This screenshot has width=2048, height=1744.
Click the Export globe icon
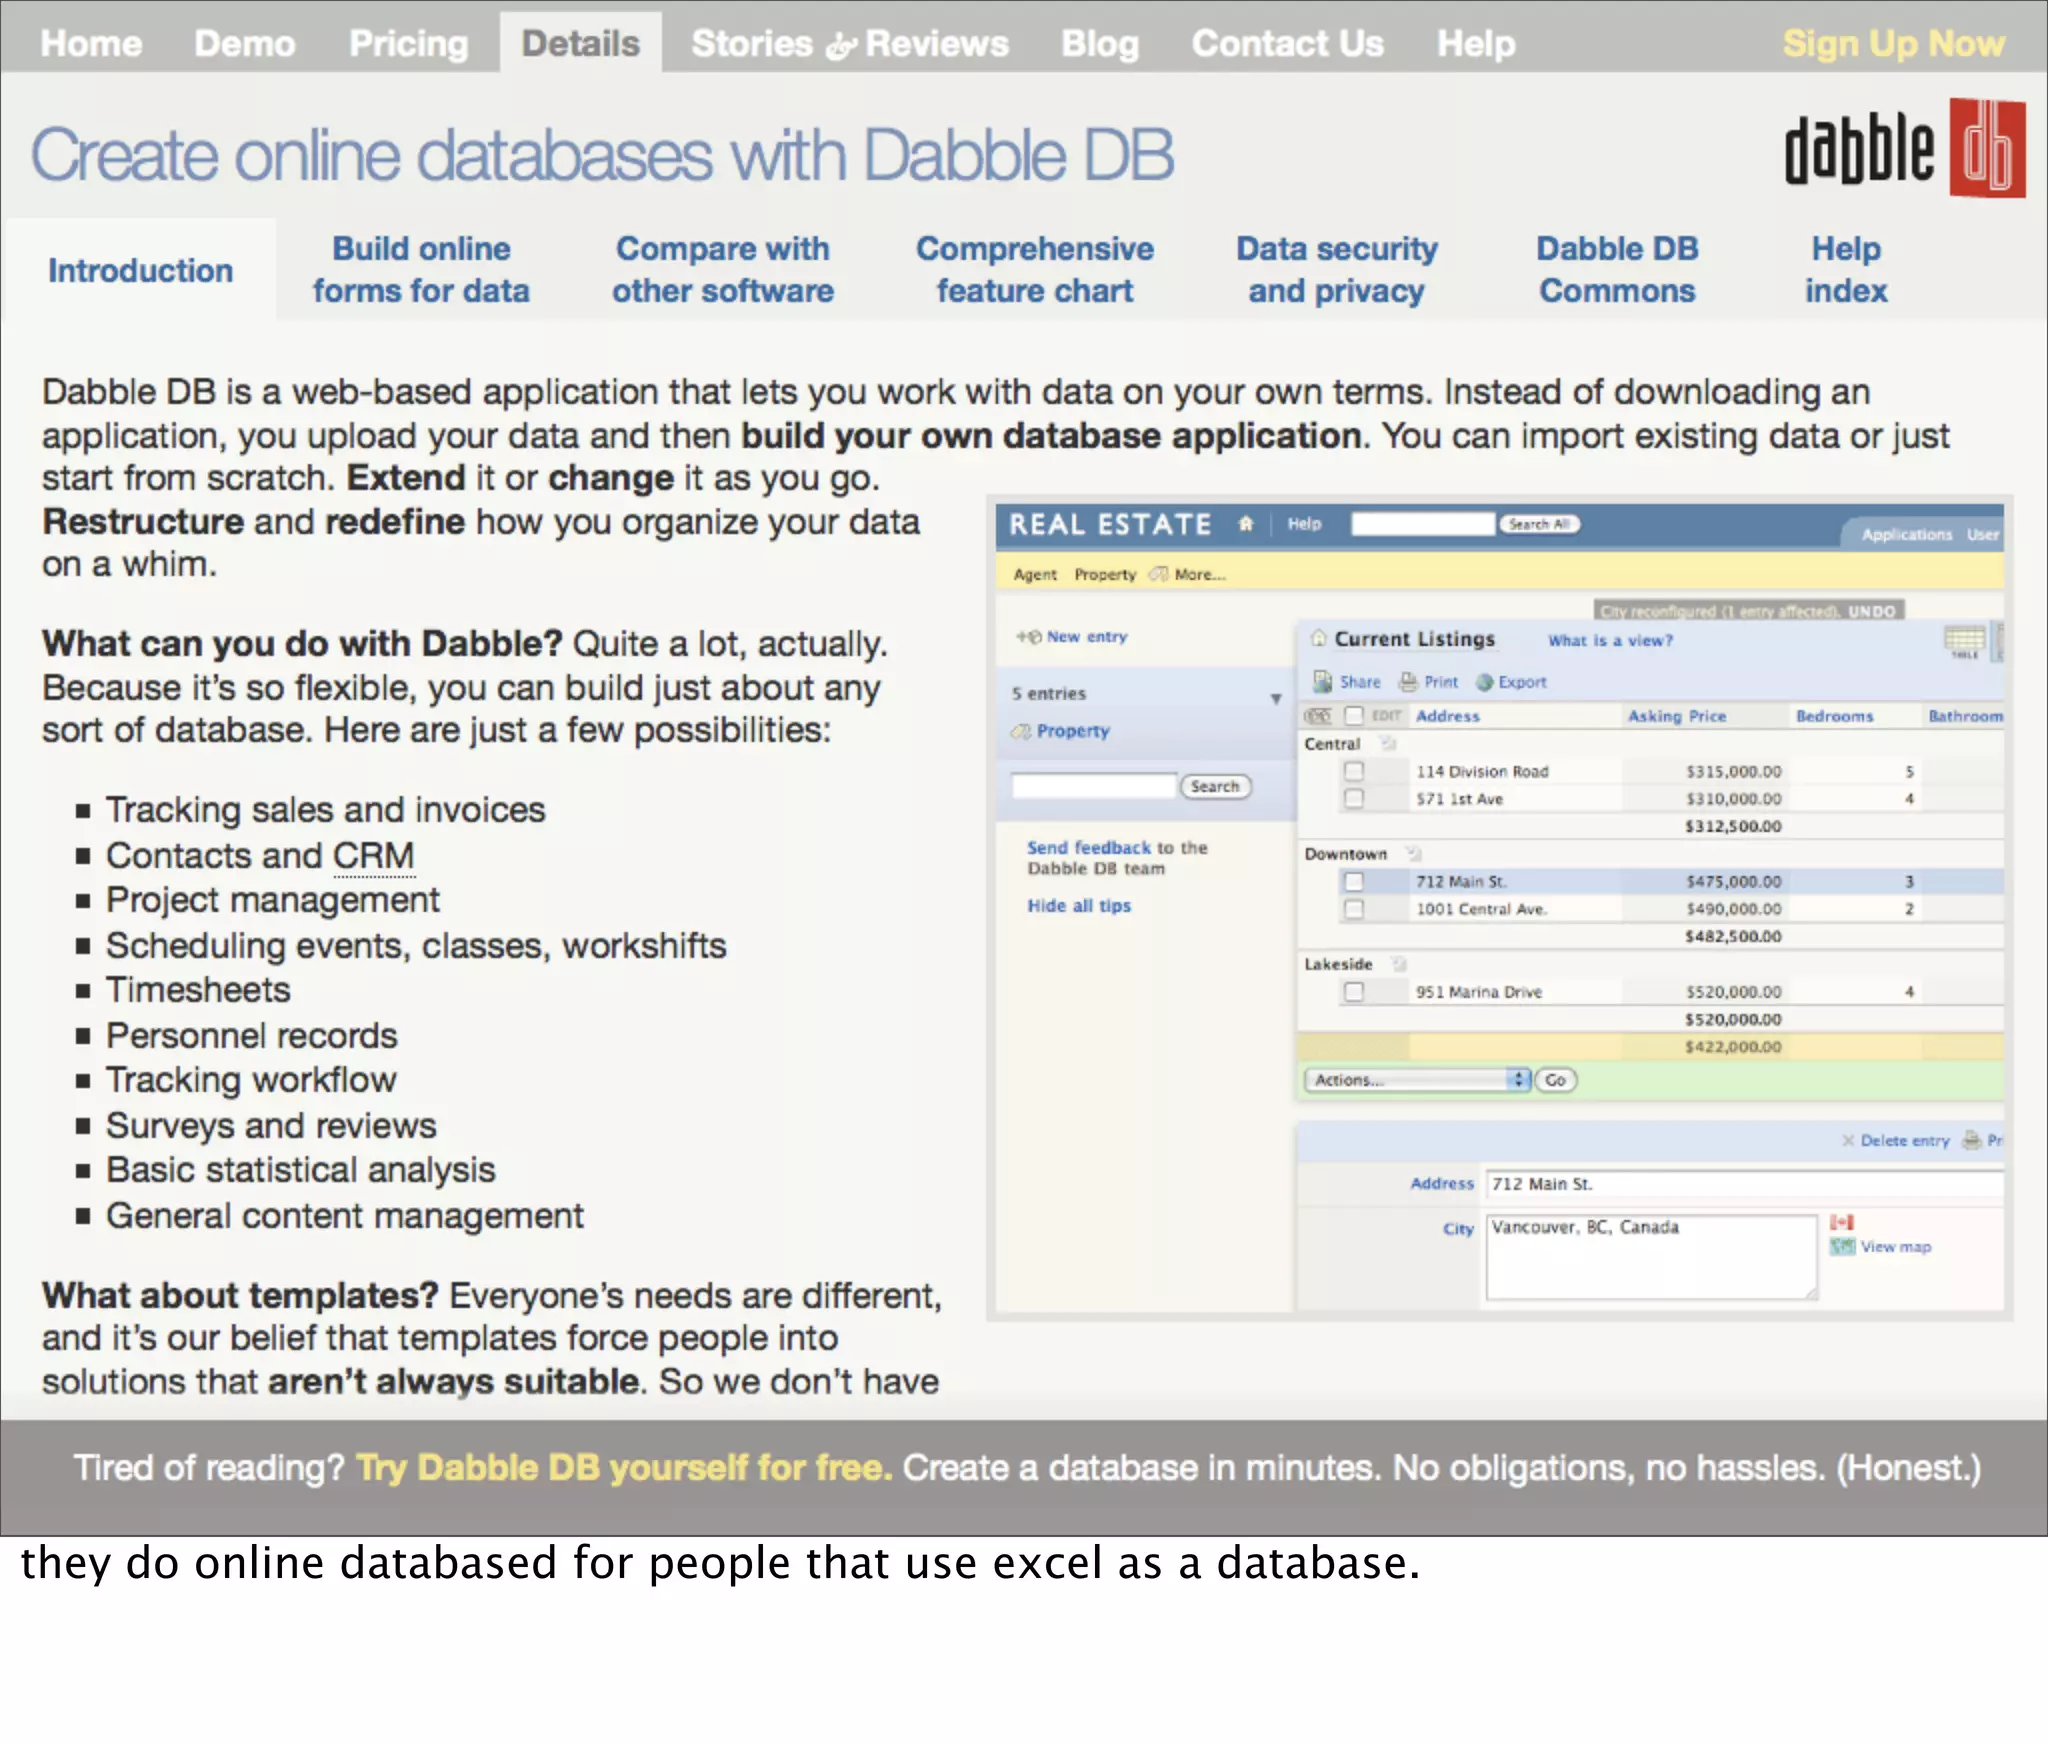click(x=1484, y=682)
